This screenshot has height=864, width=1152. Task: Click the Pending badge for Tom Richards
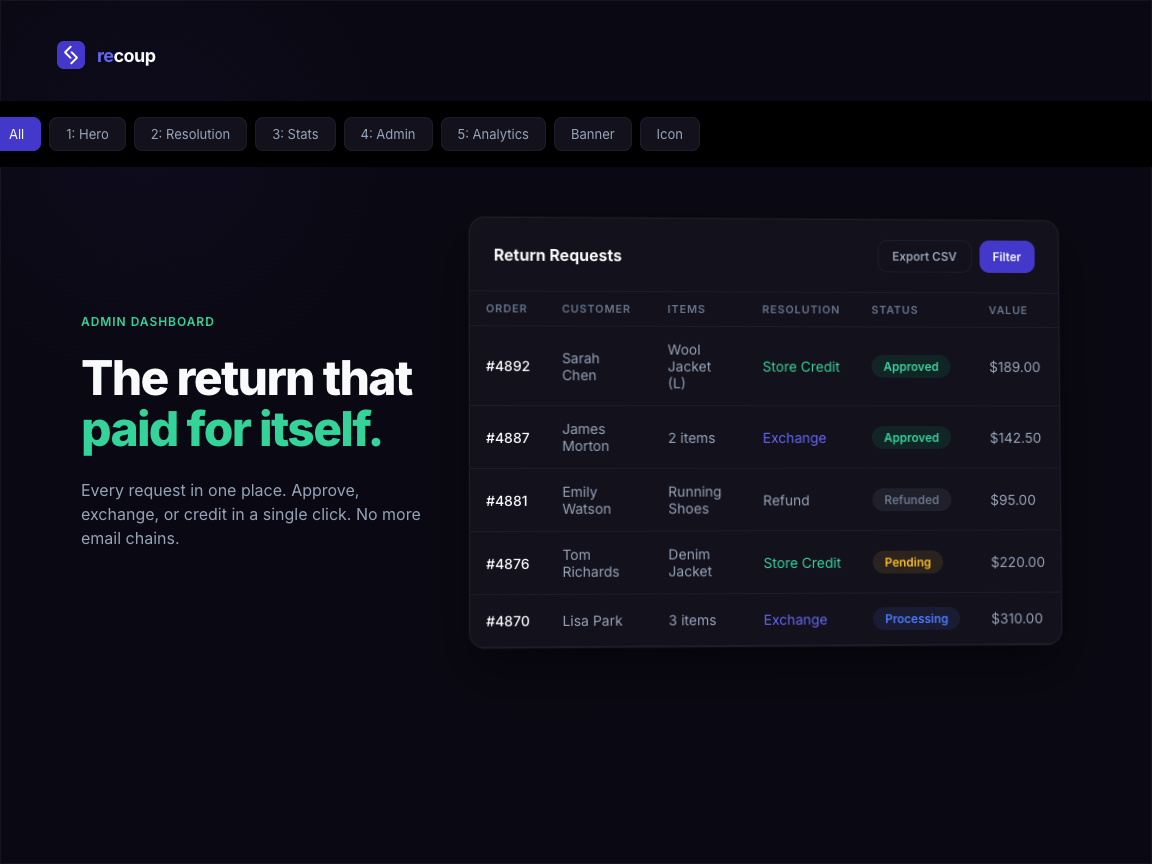point(907,562)
